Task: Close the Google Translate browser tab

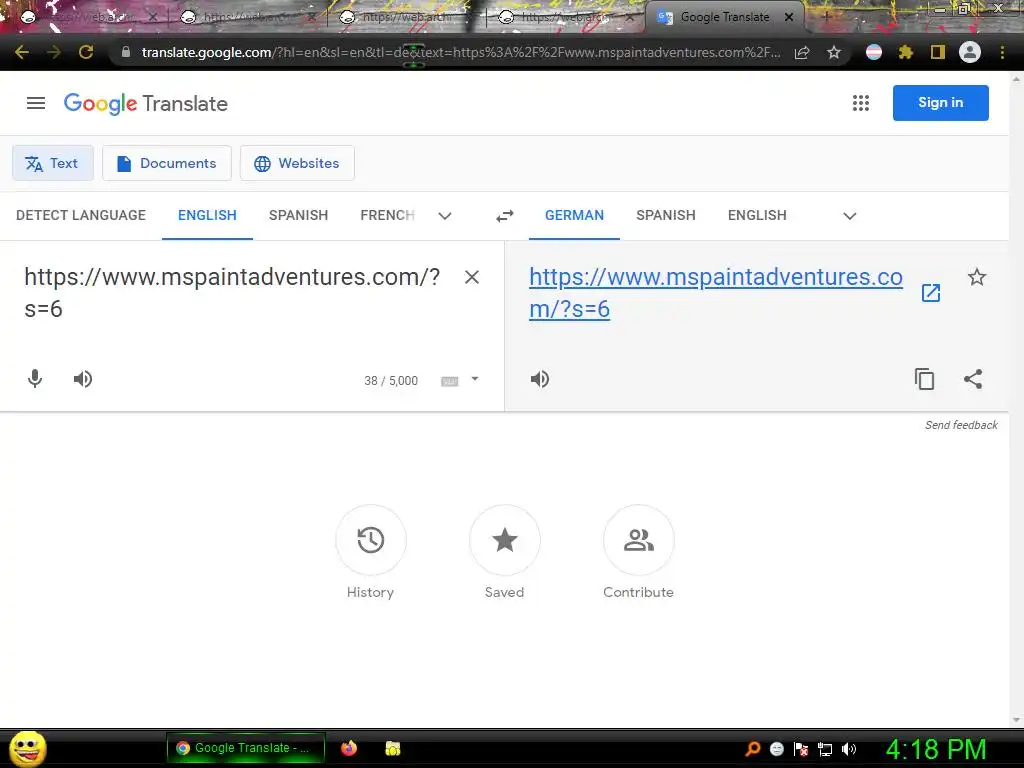Action: (789, 17)
